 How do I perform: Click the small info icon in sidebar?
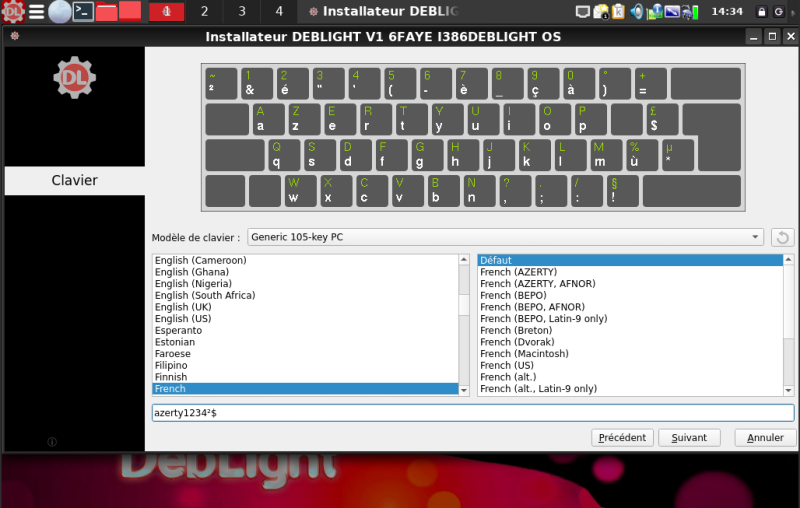52,442
